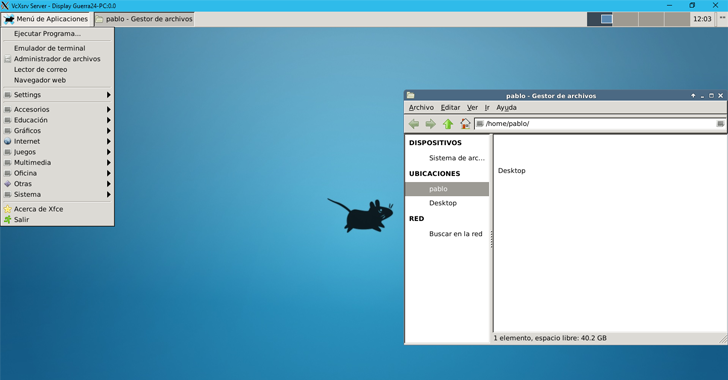Screen dimensions: 728x380
Task: Launch Administrador de archivos from menu
Action: click(x=57, y=59)
